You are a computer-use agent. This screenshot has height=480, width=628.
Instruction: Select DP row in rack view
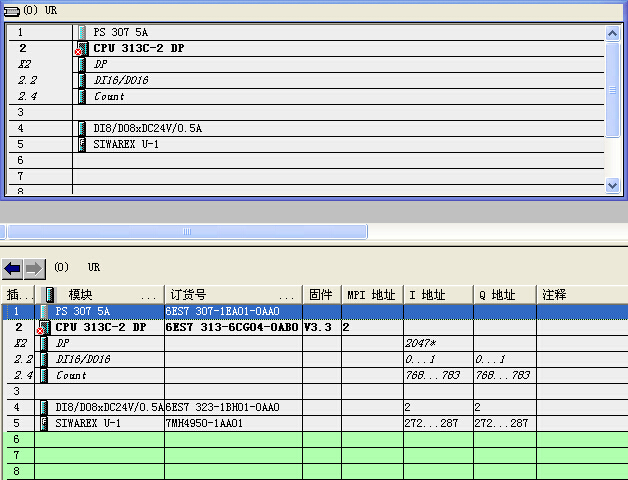pyautogui.click(x=306, y=64)
